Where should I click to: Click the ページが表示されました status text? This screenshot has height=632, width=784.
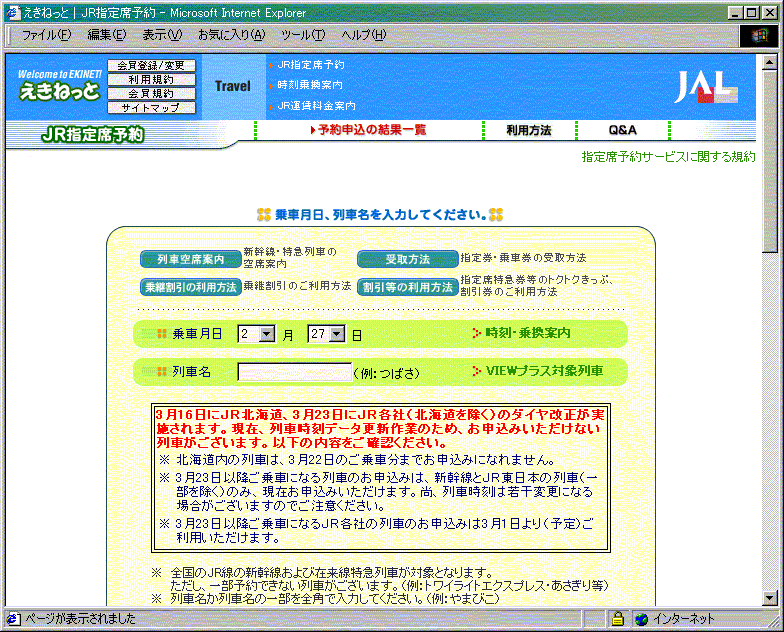coord(80,619)
